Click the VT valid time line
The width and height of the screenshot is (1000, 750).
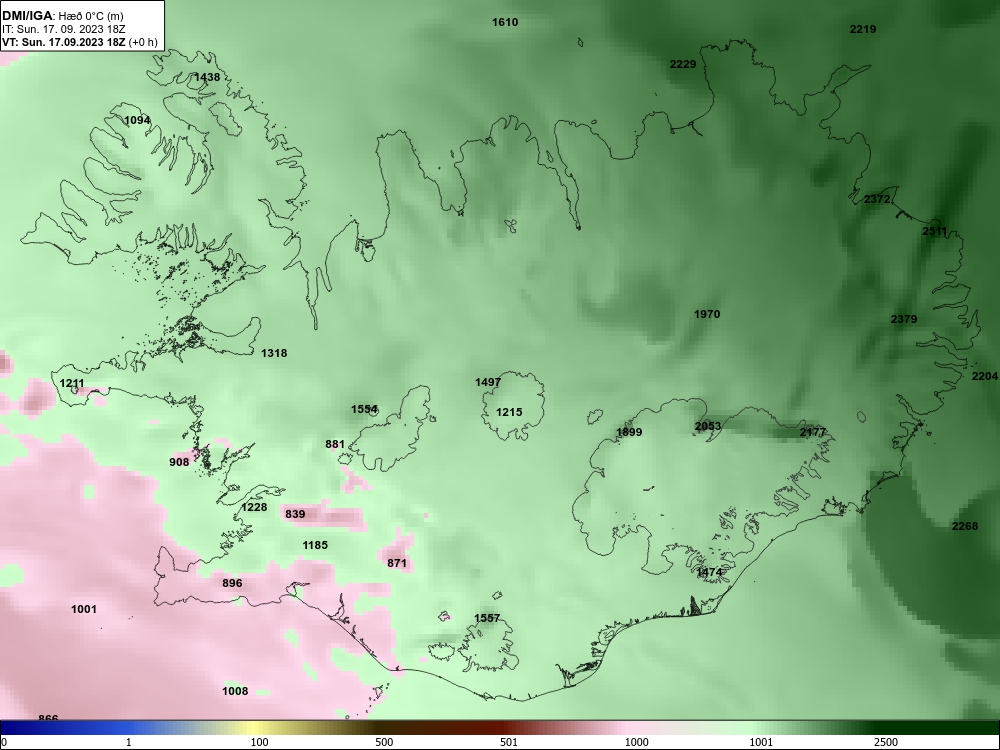point(80,42)
